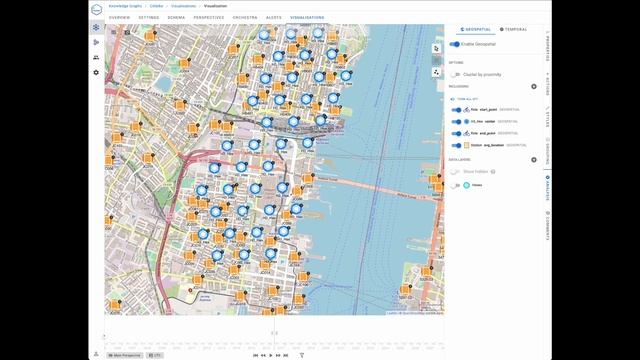
Task: Toggle H3_Hex center layer switch
Action: click(x=456, y=122)
